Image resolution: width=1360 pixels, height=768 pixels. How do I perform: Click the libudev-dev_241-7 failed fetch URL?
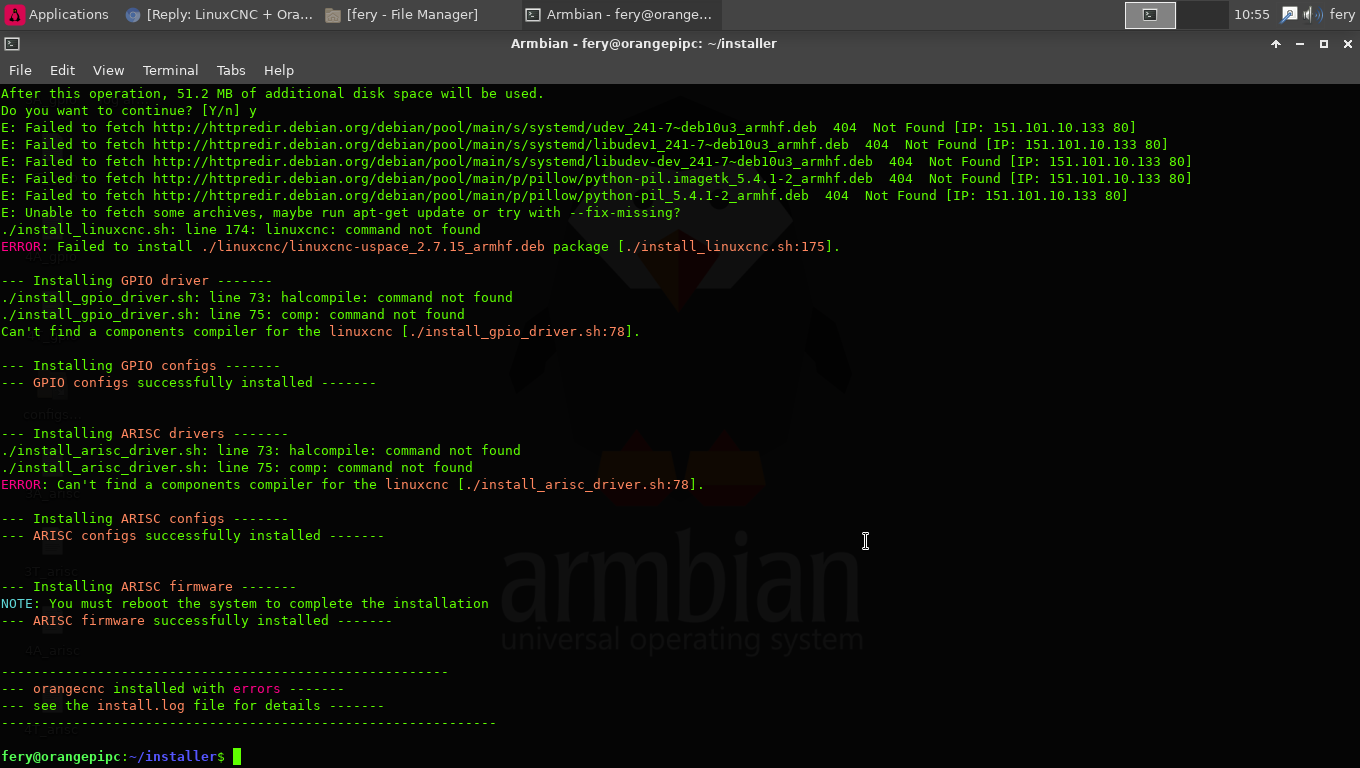513,162
